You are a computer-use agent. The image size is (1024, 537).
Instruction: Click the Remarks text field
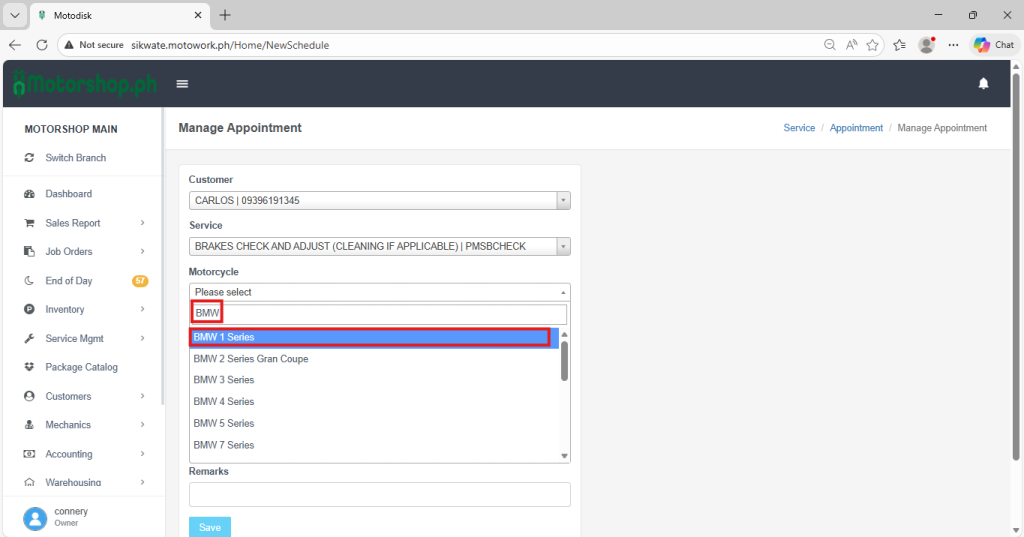coord(379,494)
